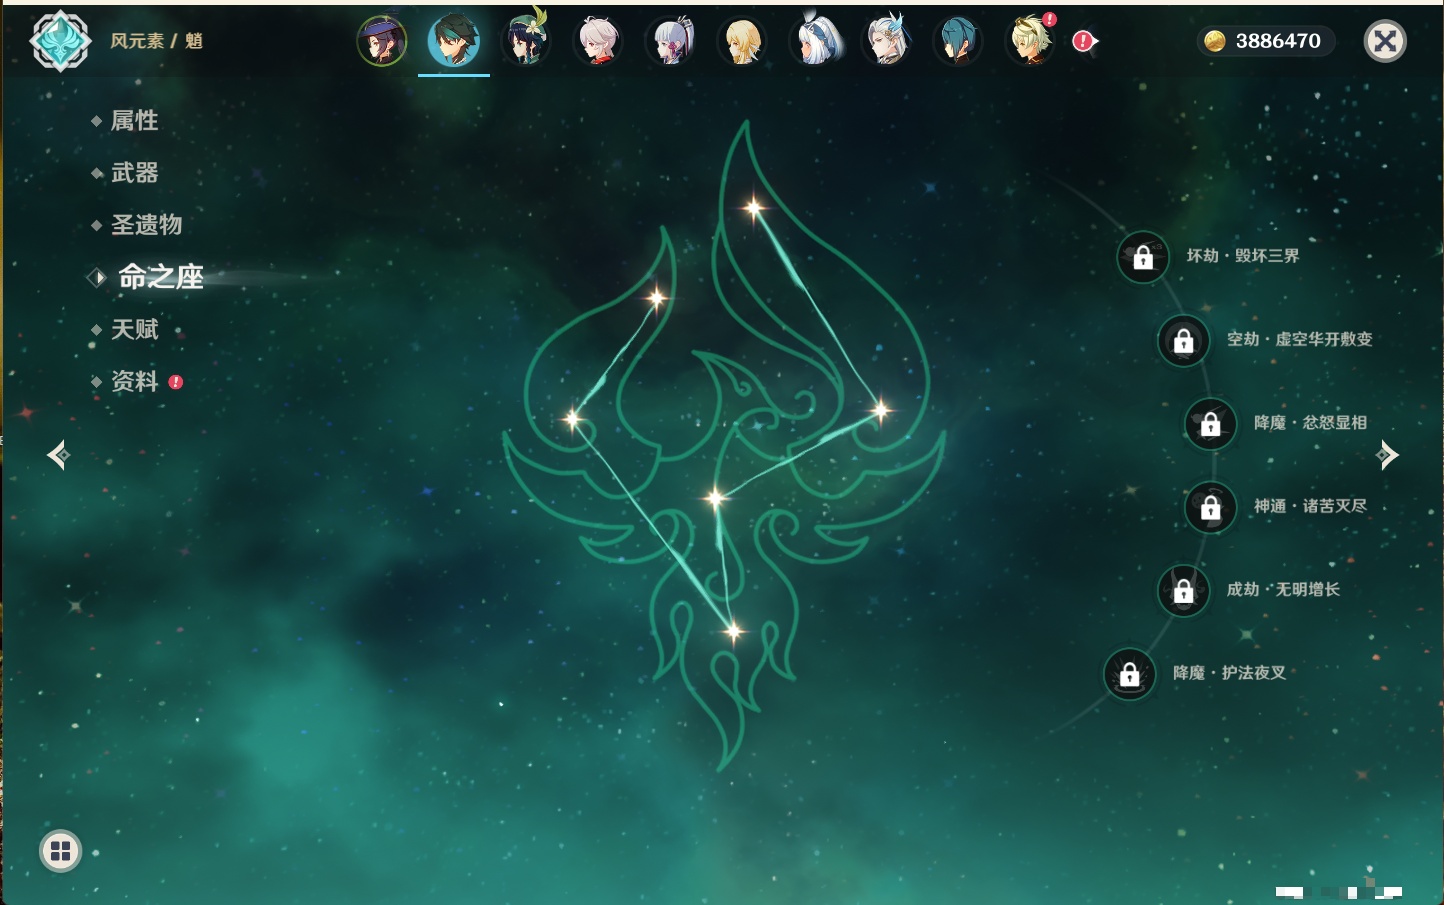1444x905 pixels.
Task: Click the 3886470 Mora balance
Action: click(1265, 41)
